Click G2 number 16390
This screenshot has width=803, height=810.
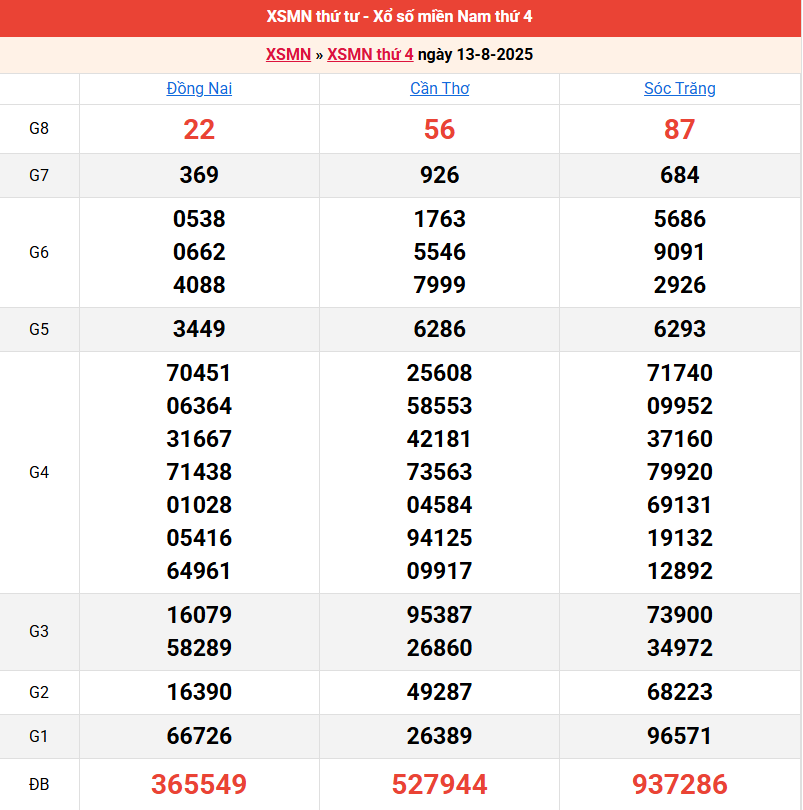tap(199, 692)
